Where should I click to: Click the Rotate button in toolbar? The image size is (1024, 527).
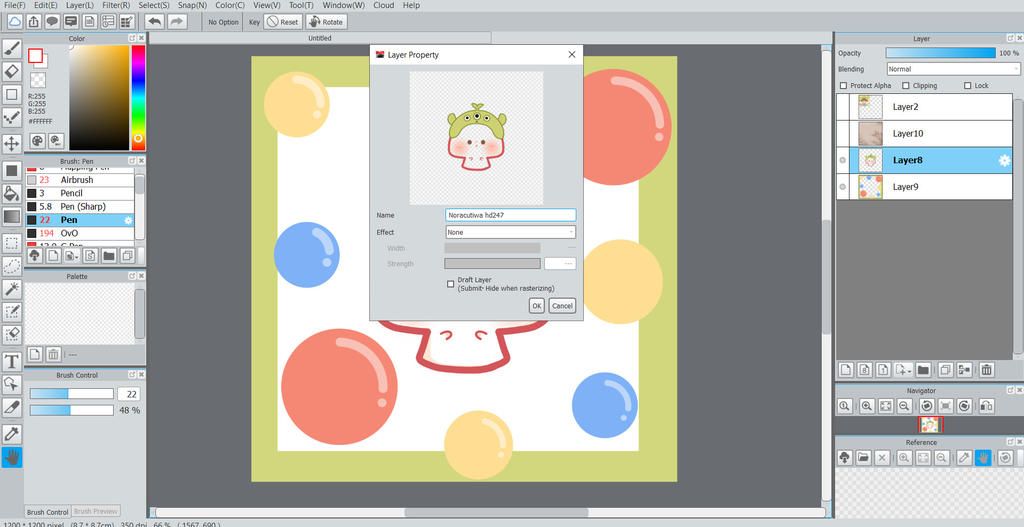coord(326,22)
